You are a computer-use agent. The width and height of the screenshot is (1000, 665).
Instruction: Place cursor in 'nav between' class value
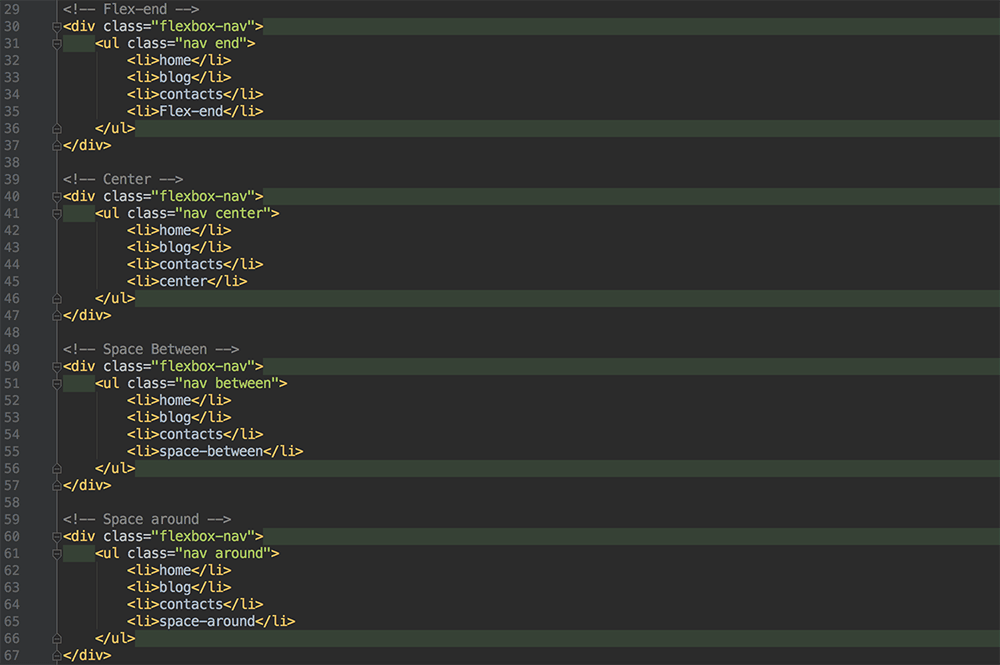[x=227, y=383]
